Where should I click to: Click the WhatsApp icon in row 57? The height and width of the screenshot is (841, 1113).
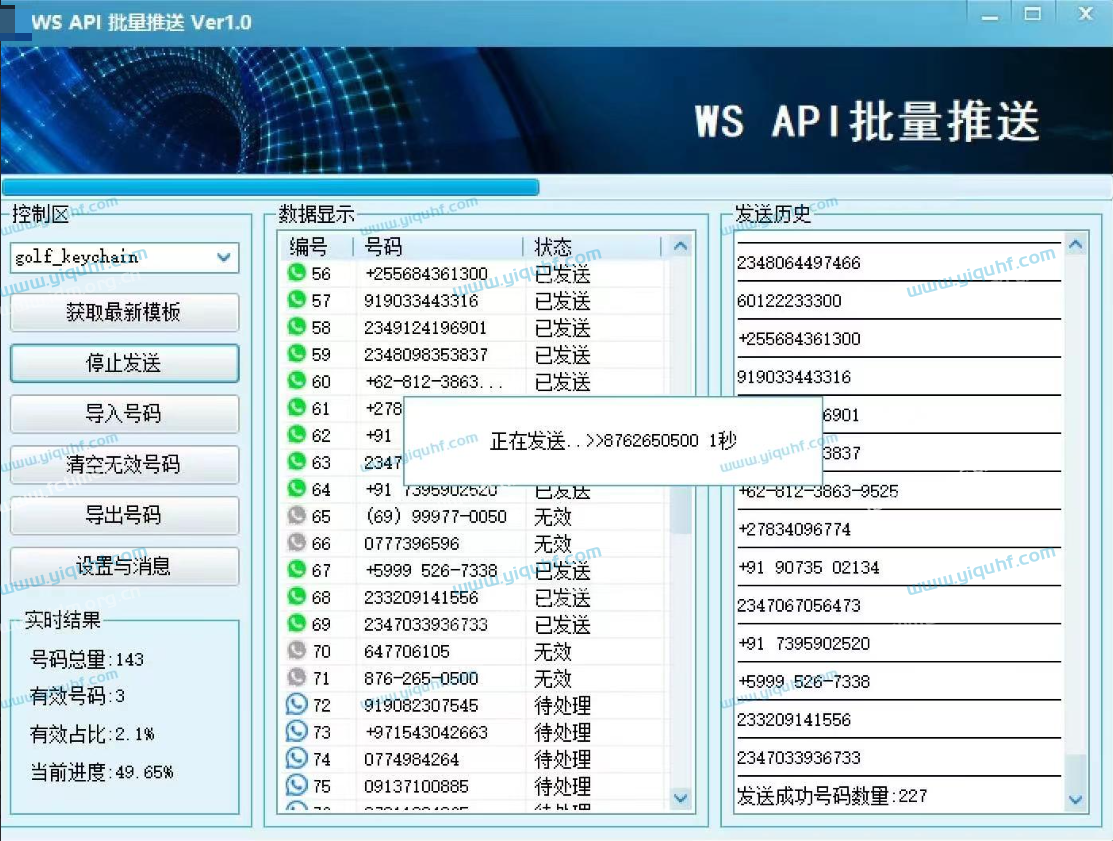297,299
